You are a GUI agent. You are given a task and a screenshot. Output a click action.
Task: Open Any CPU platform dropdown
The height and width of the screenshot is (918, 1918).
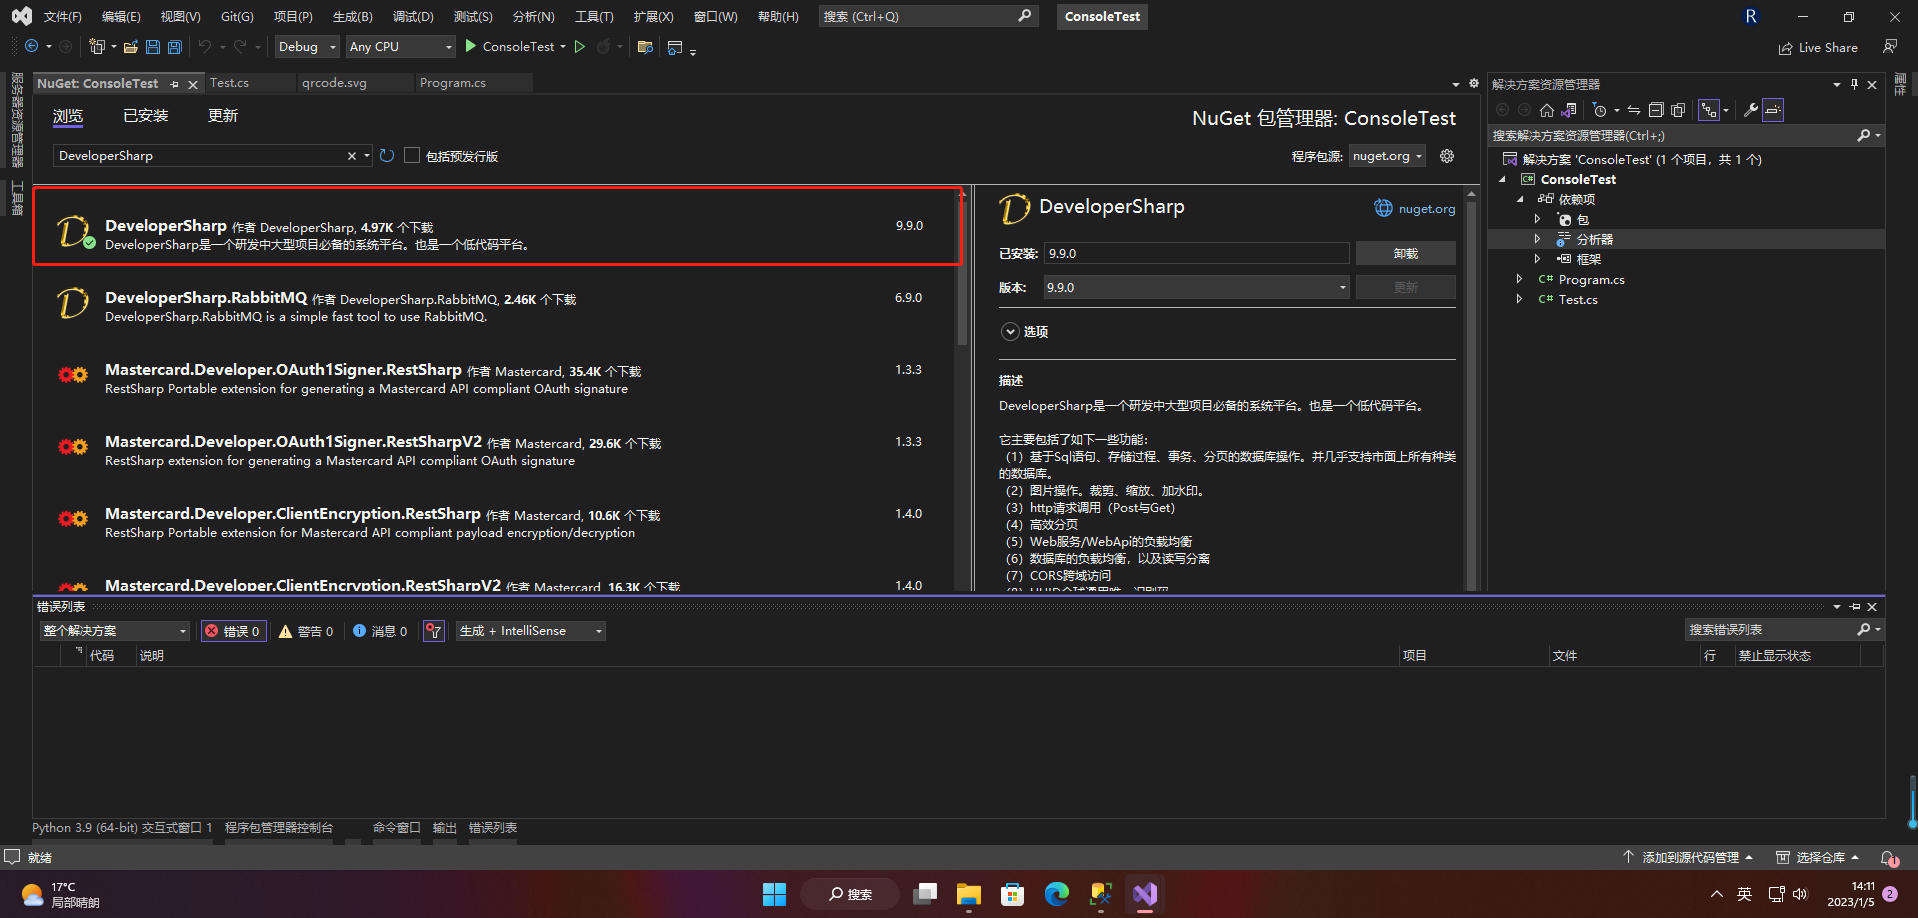pos(400,46)
